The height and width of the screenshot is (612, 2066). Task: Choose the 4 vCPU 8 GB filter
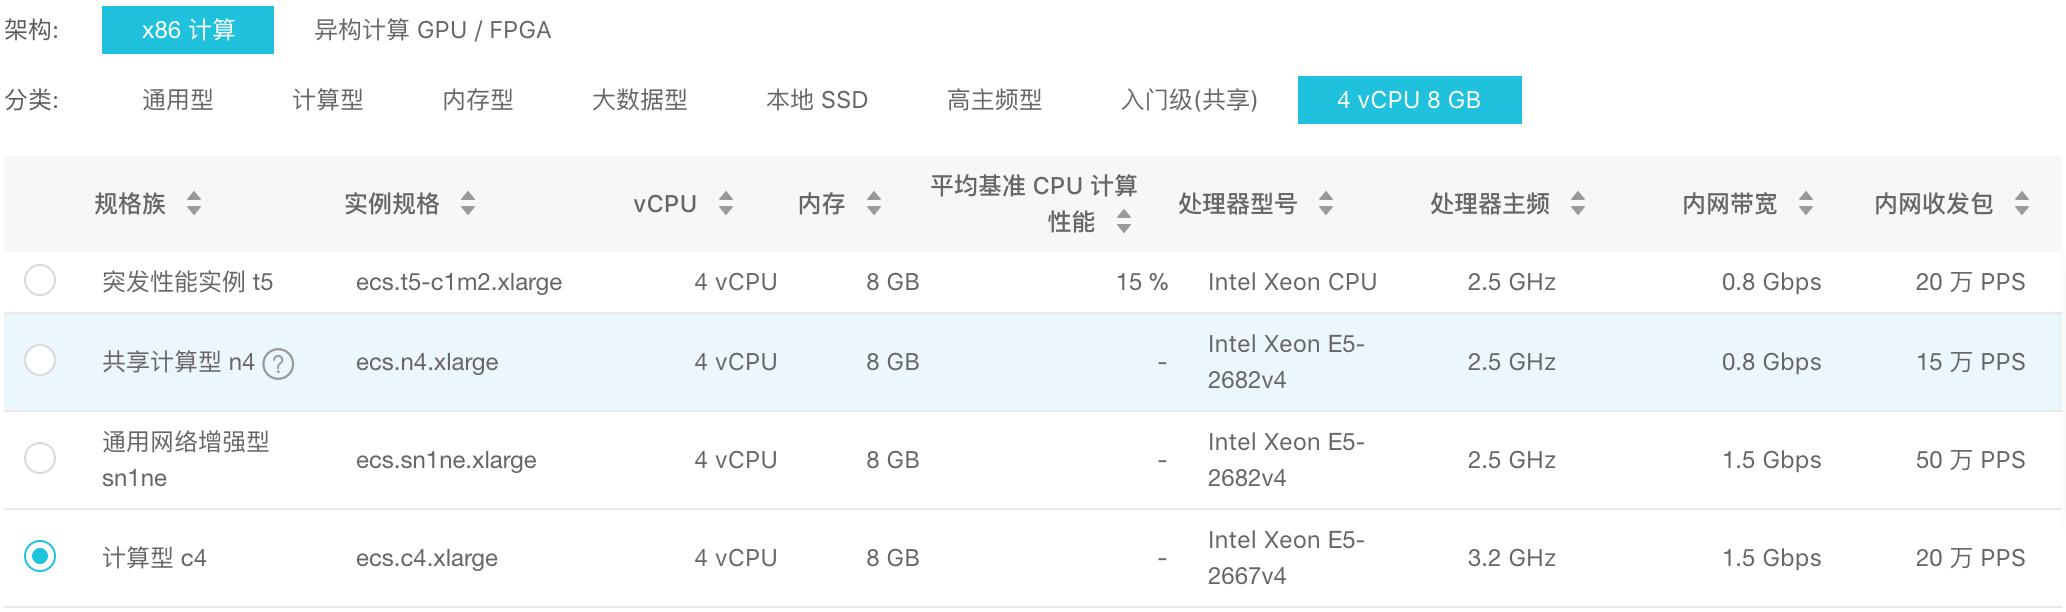(x=1409, y=100)
